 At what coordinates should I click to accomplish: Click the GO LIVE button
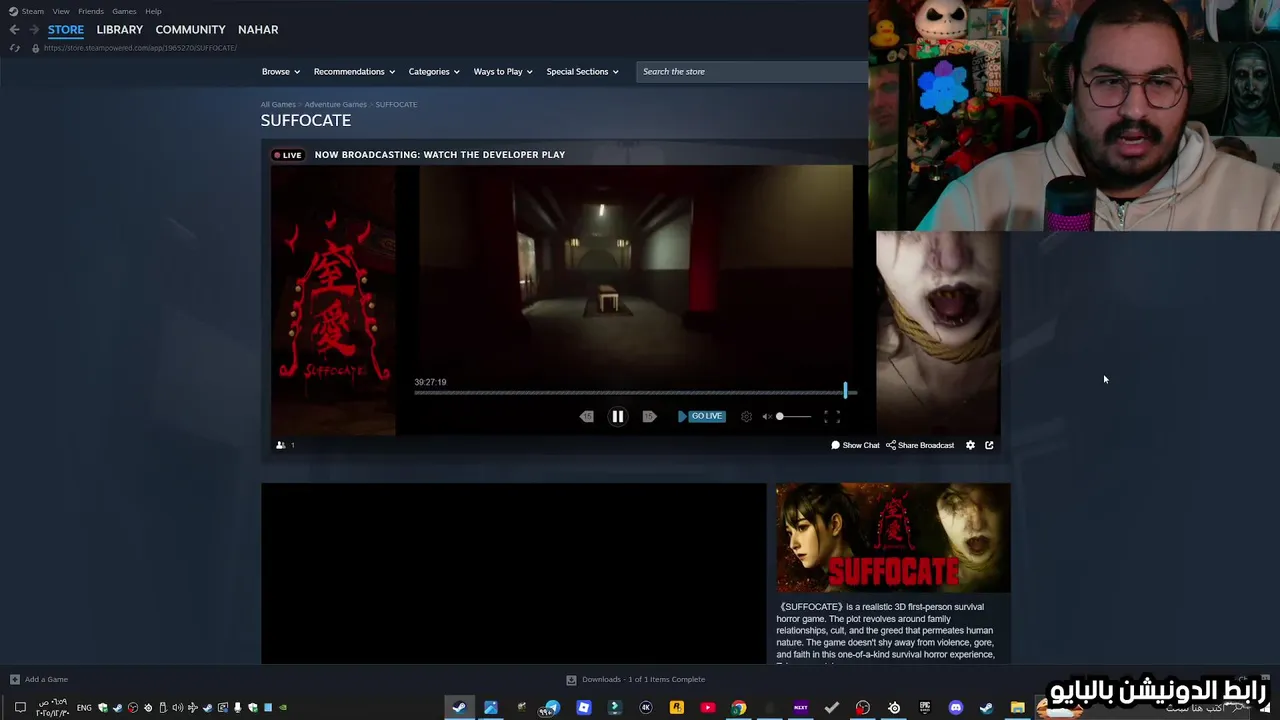pyautogui.click(x=701, y=416)
